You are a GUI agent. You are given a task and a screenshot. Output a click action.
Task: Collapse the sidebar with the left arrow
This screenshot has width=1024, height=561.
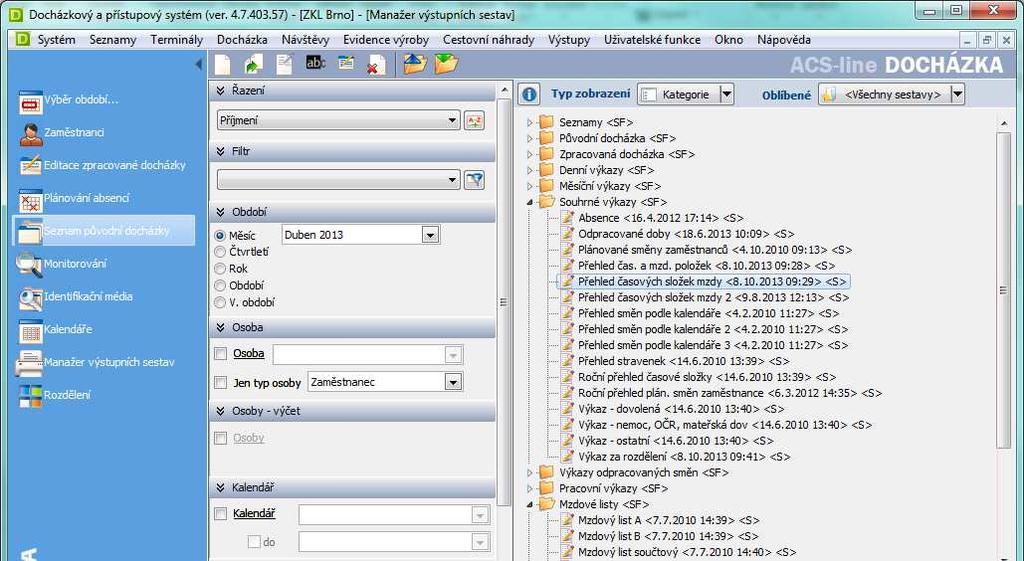199,64
